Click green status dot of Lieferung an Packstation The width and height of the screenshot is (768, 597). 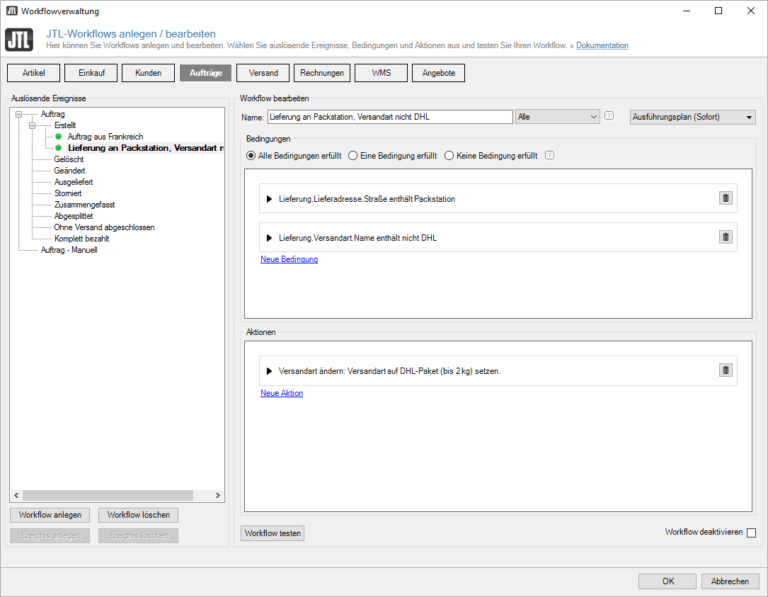tap(59, 148)
